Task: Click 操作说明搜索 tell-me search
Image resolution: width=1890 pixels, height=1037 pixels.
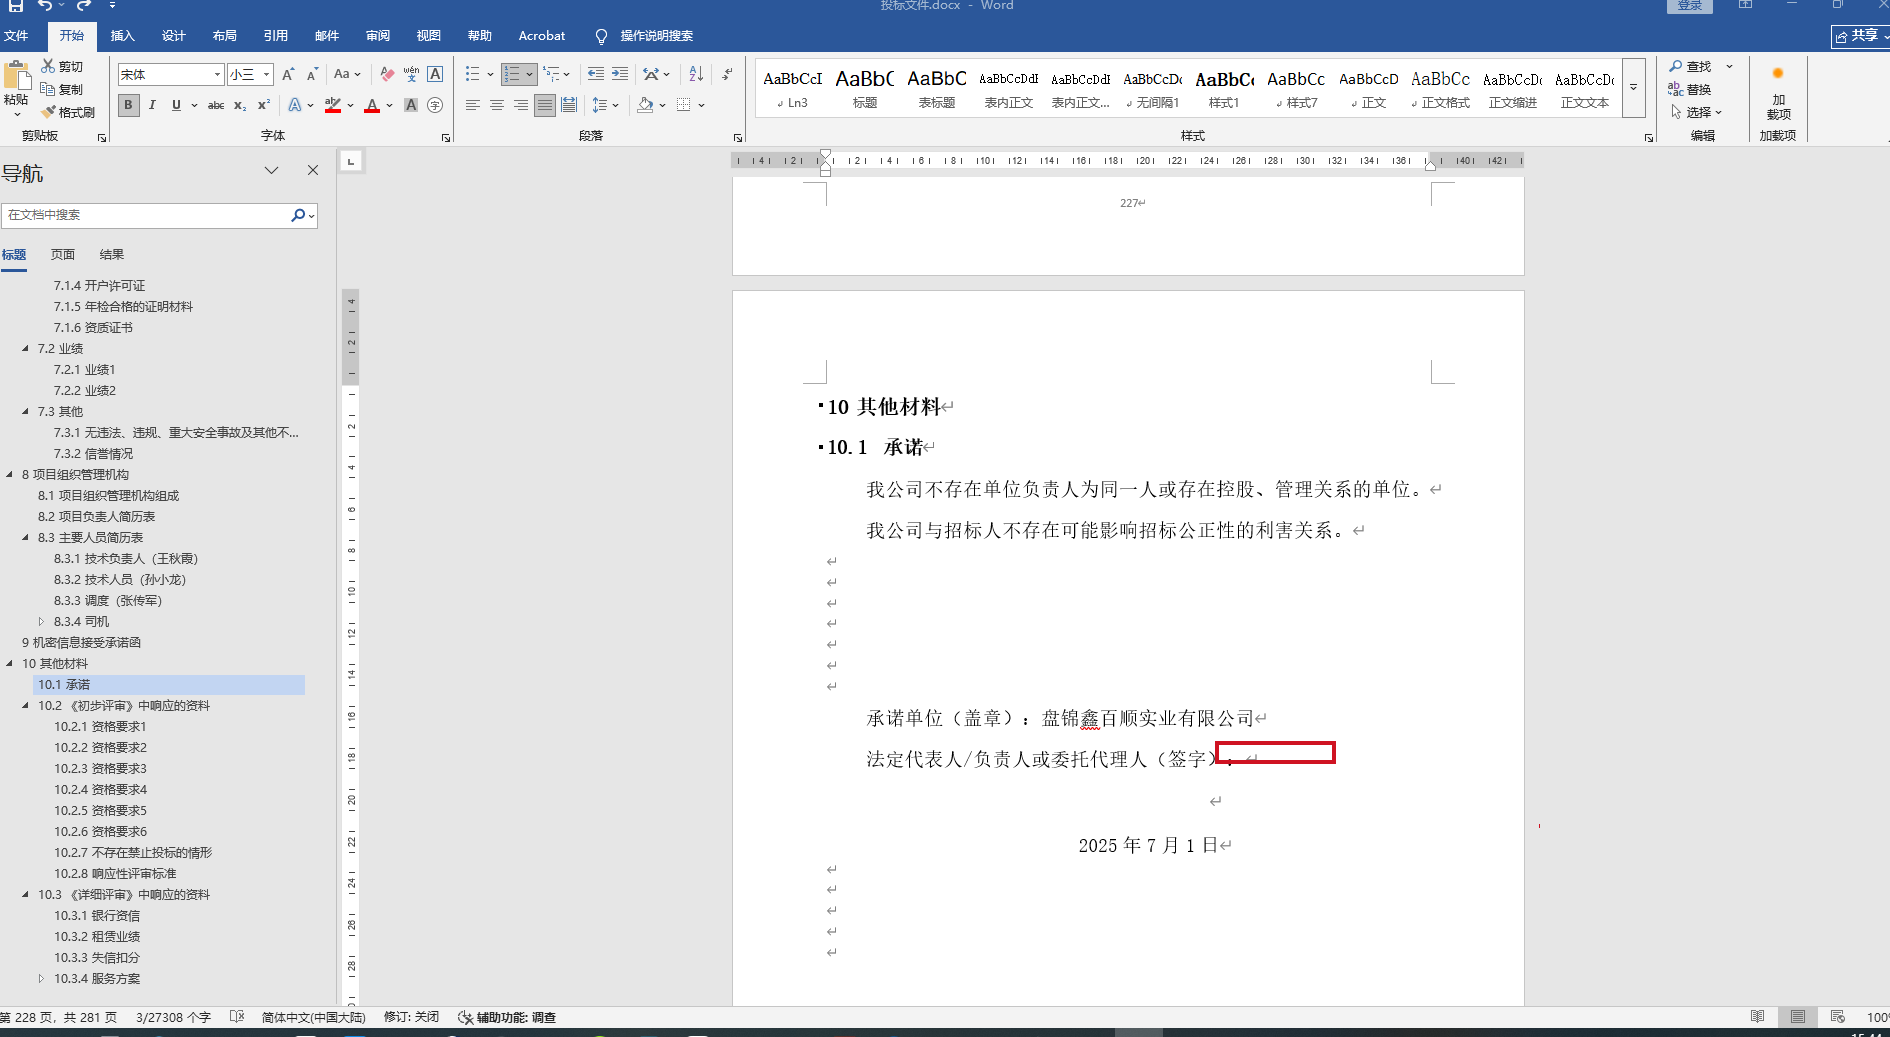Action: pyautogui.click(x=644, y=36)
